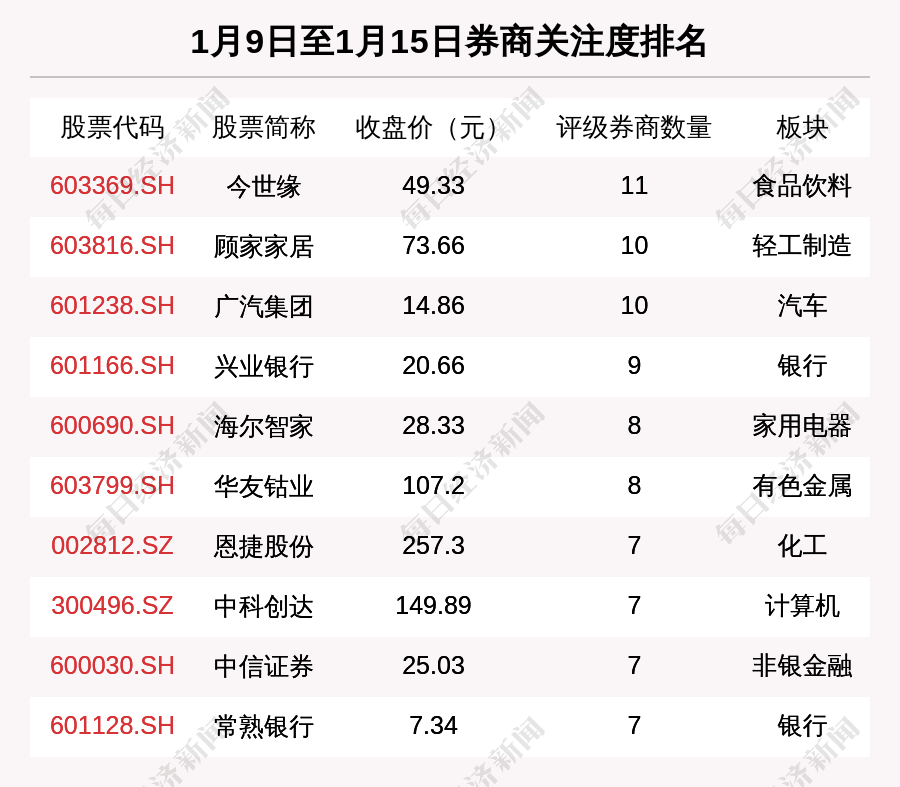
Task: Select sector 轻工制造
Action: point(802,246)
